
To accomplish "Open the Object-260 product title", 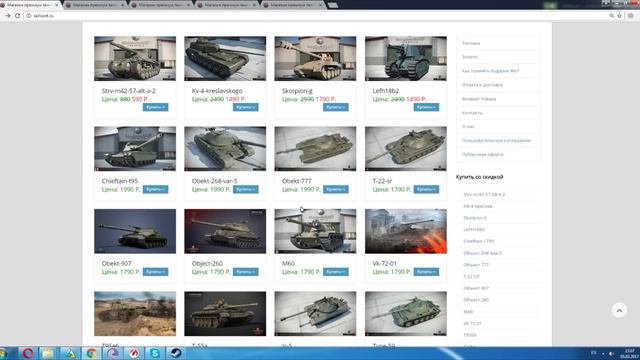I will 207,263.
